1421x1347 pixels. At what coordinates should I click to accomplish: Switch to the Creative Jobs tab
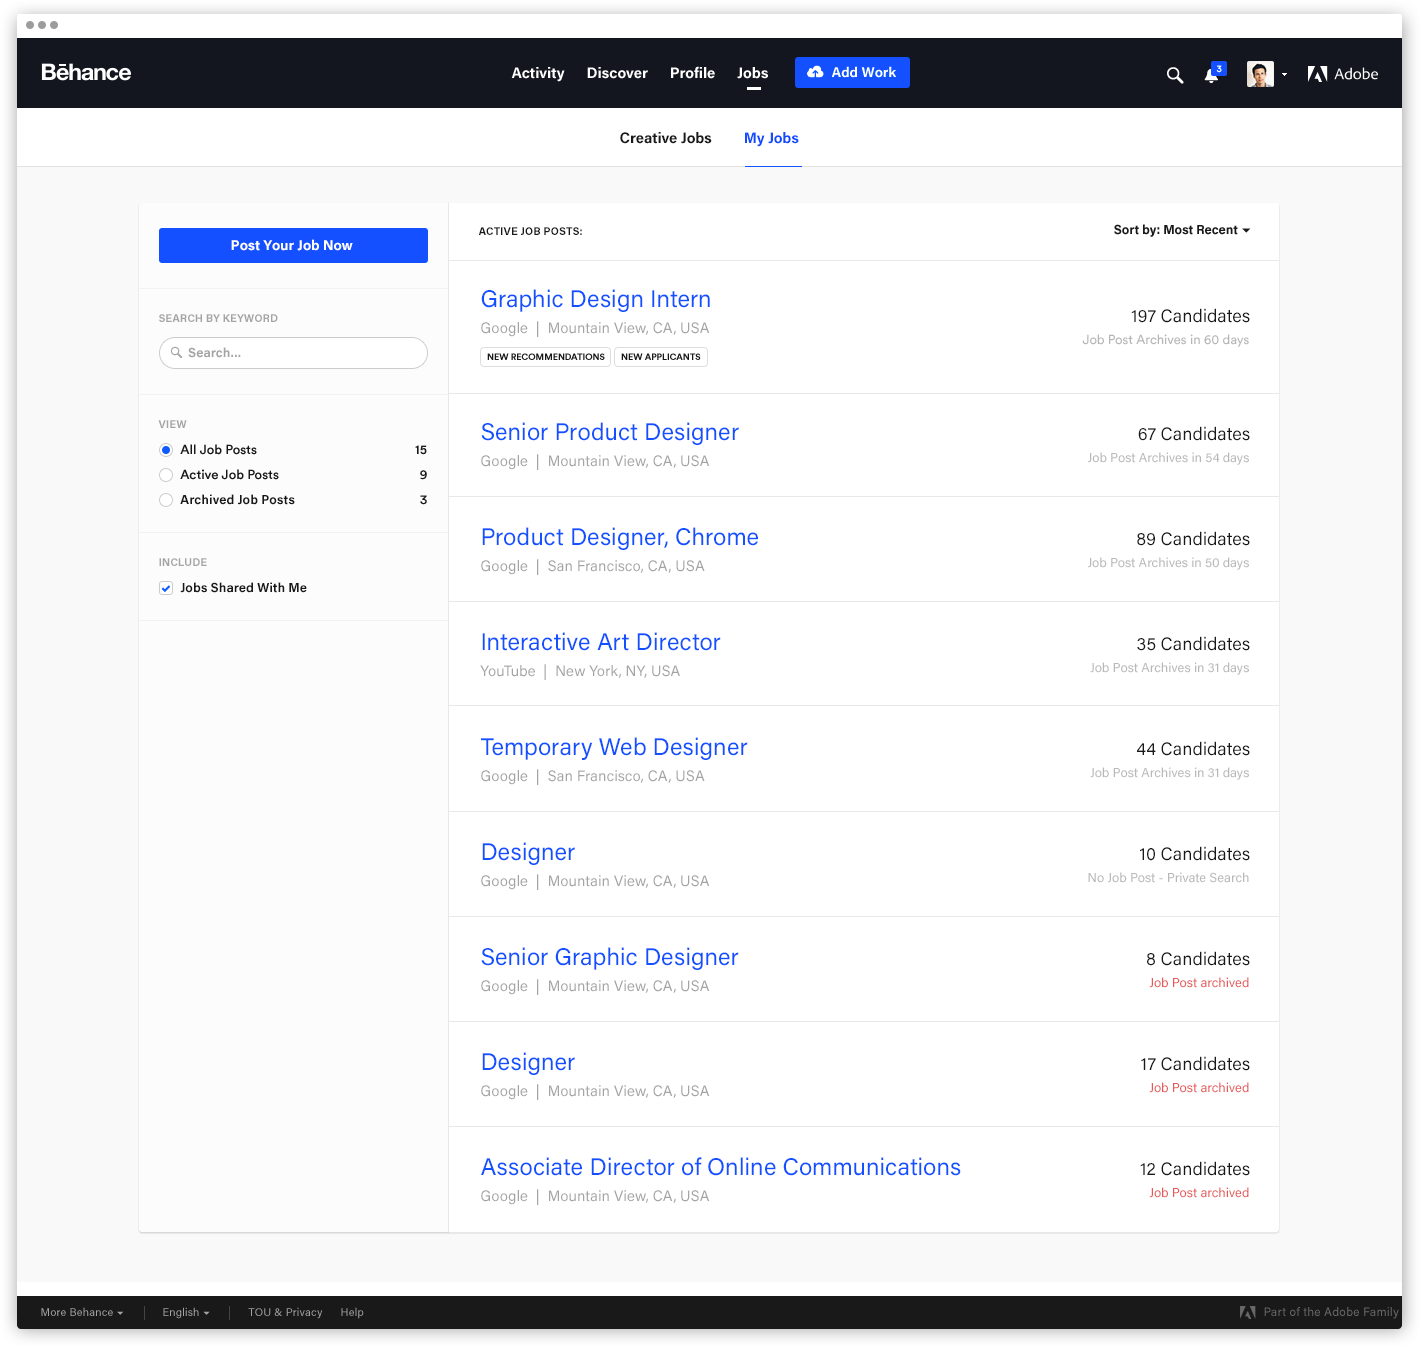point(665,138)
